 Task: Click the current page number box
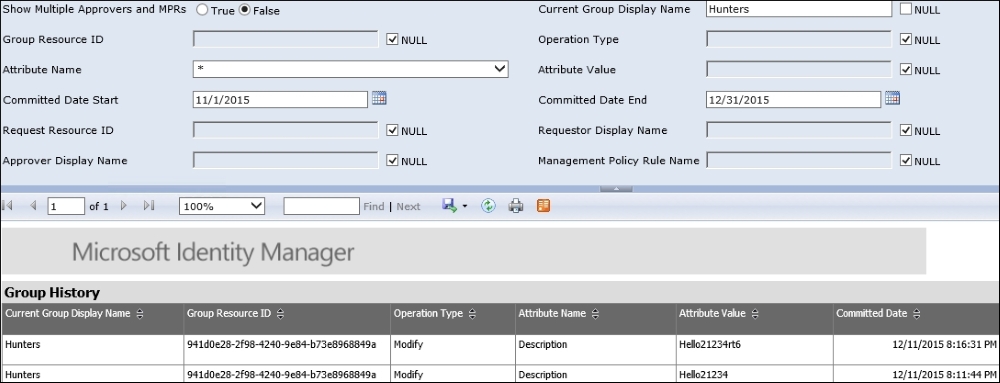click(x=66, y=206)
